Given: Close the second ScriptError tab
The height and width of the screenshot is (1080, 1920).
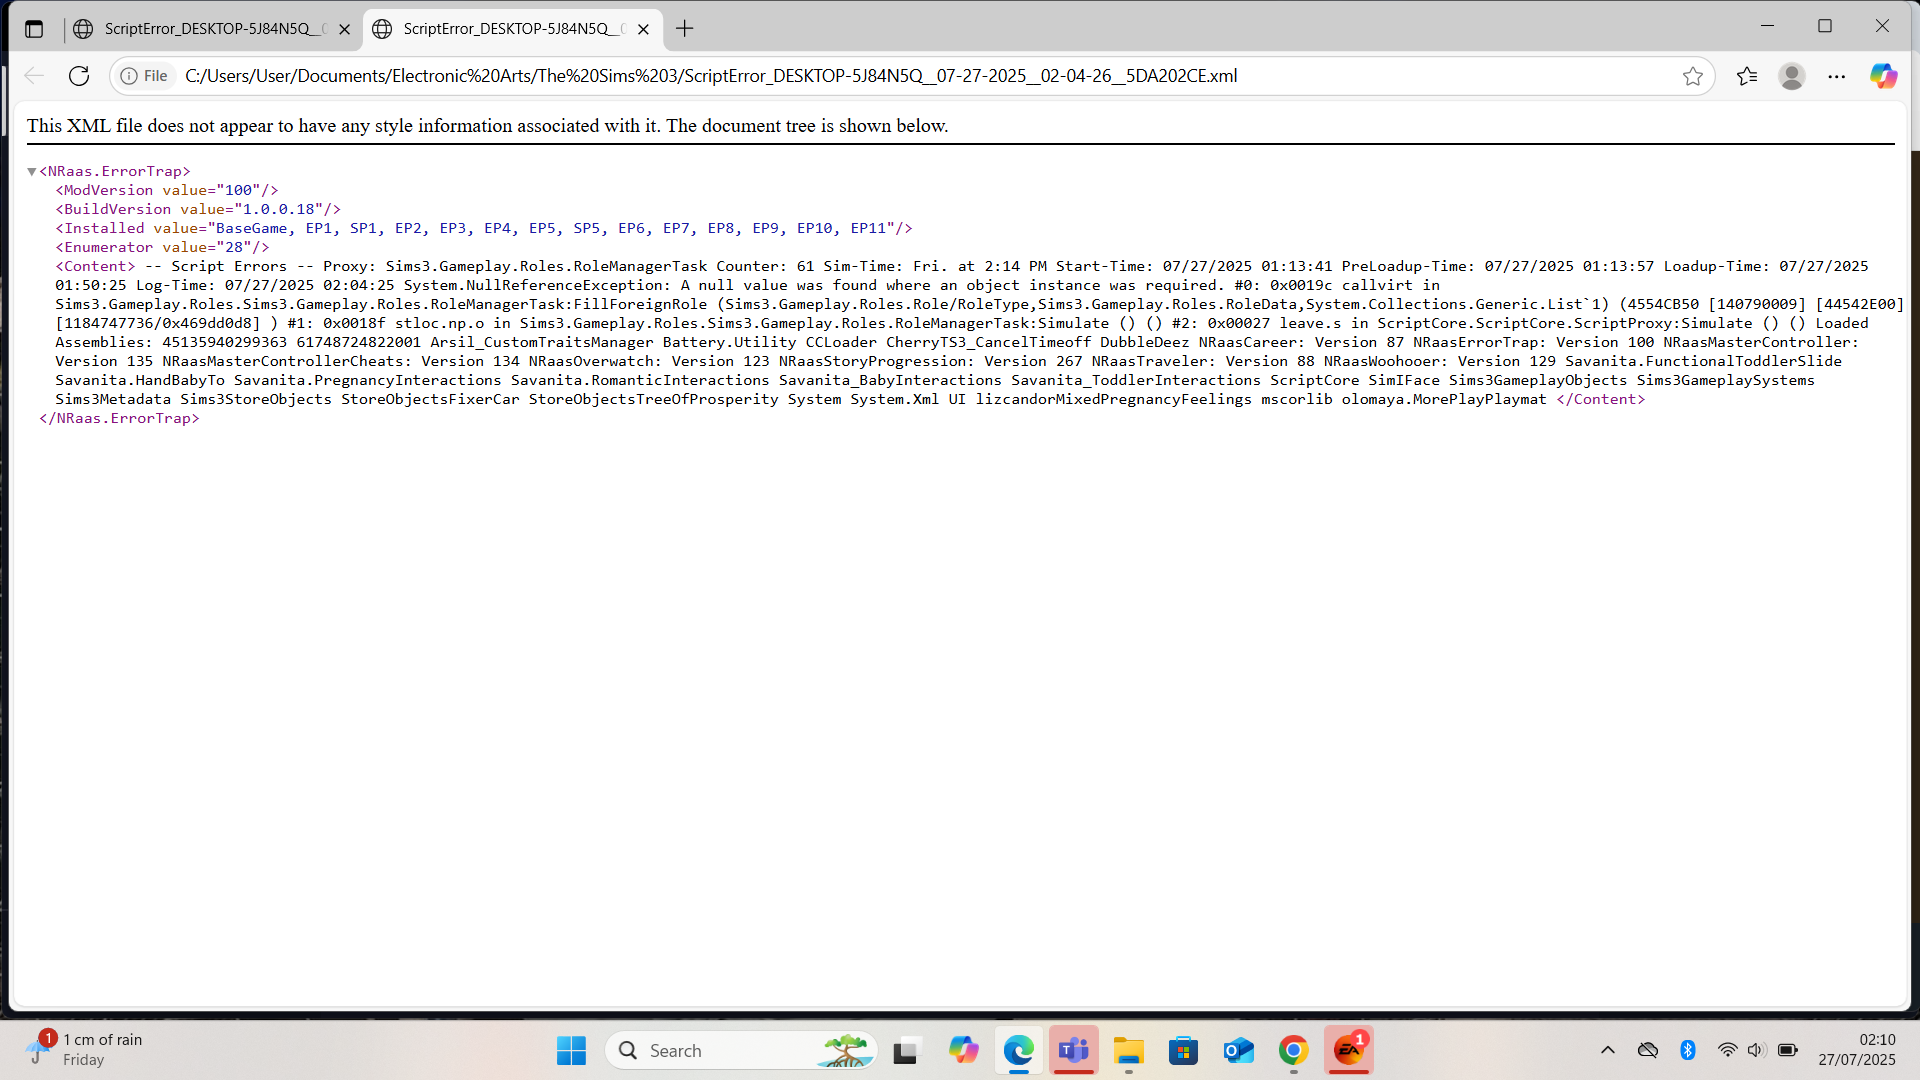Looking at the screenshot, I should point(643,29).
